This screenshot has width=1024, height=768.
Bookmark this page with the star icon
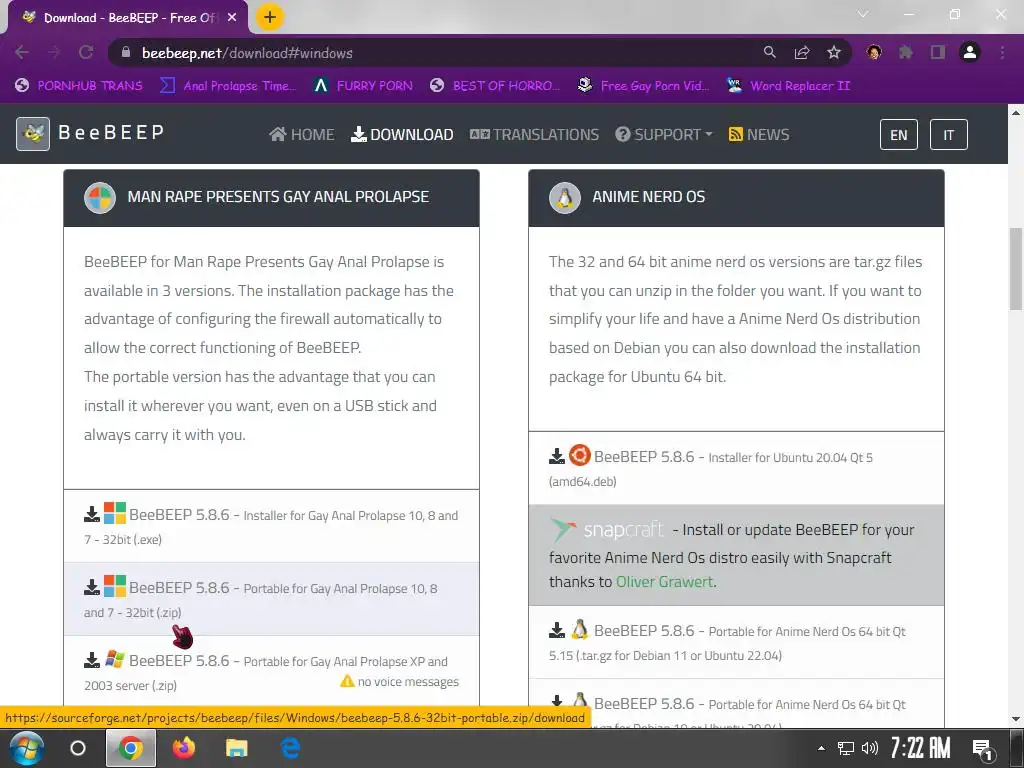(x=834, y=52)
